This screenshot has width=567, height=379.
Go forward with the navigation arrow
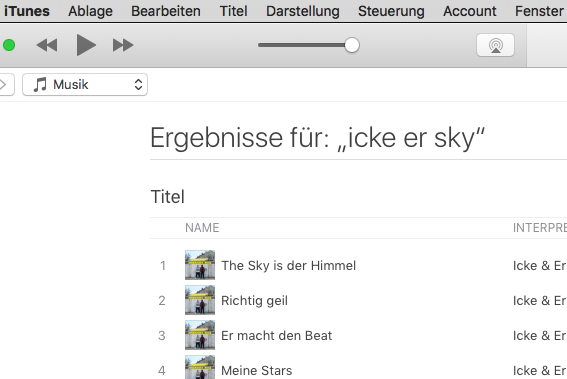[x=4, y=85]
